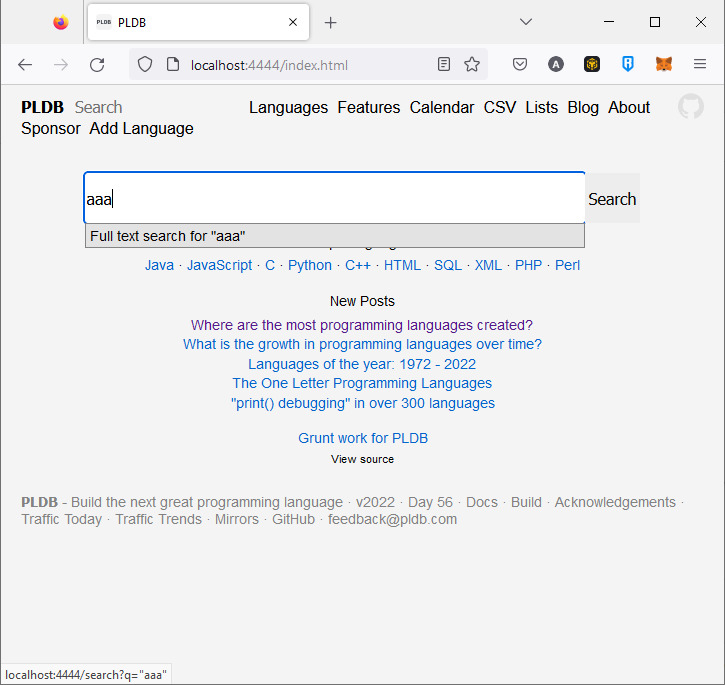The image size is (725, 685).
Task: Click the search input containing aaa
Action: coord(334,198)
